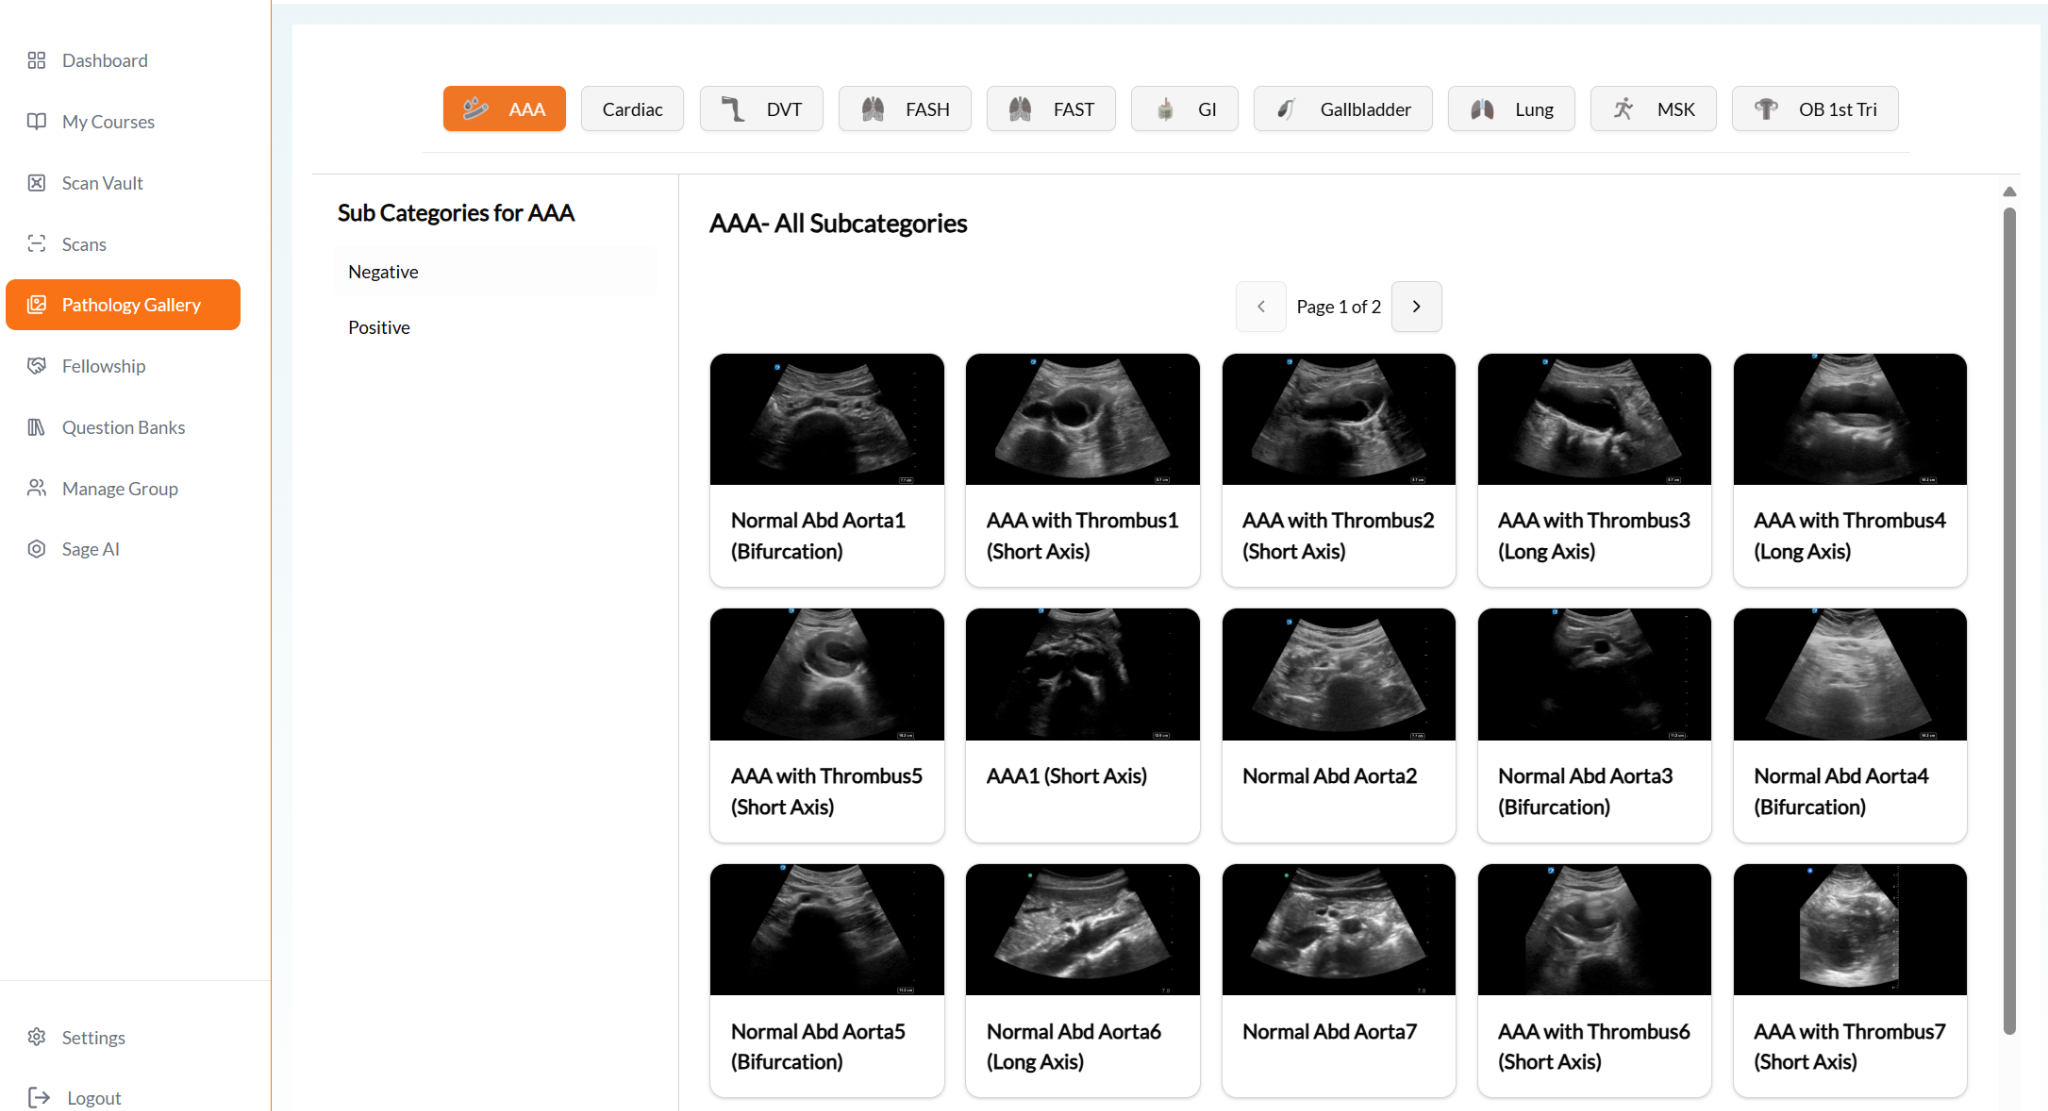The width and height of the screenshot is (2048, 1111).
Task: Click the Scan Vault icon
Action: click(x=37, y=183)
